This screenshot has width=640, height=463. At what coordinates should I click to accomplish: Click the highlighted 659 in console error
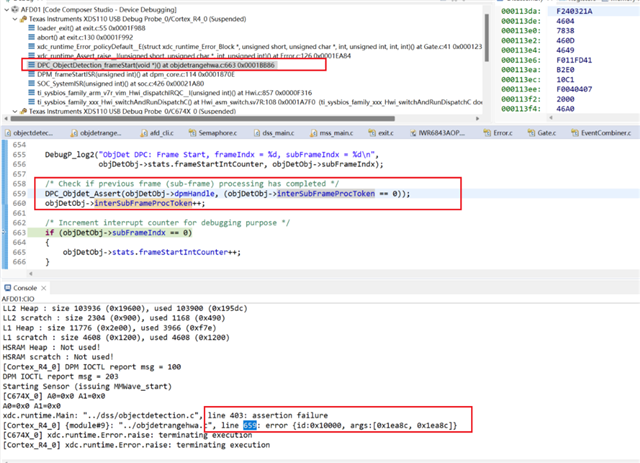pyautogui.click(x=250, y=425)
